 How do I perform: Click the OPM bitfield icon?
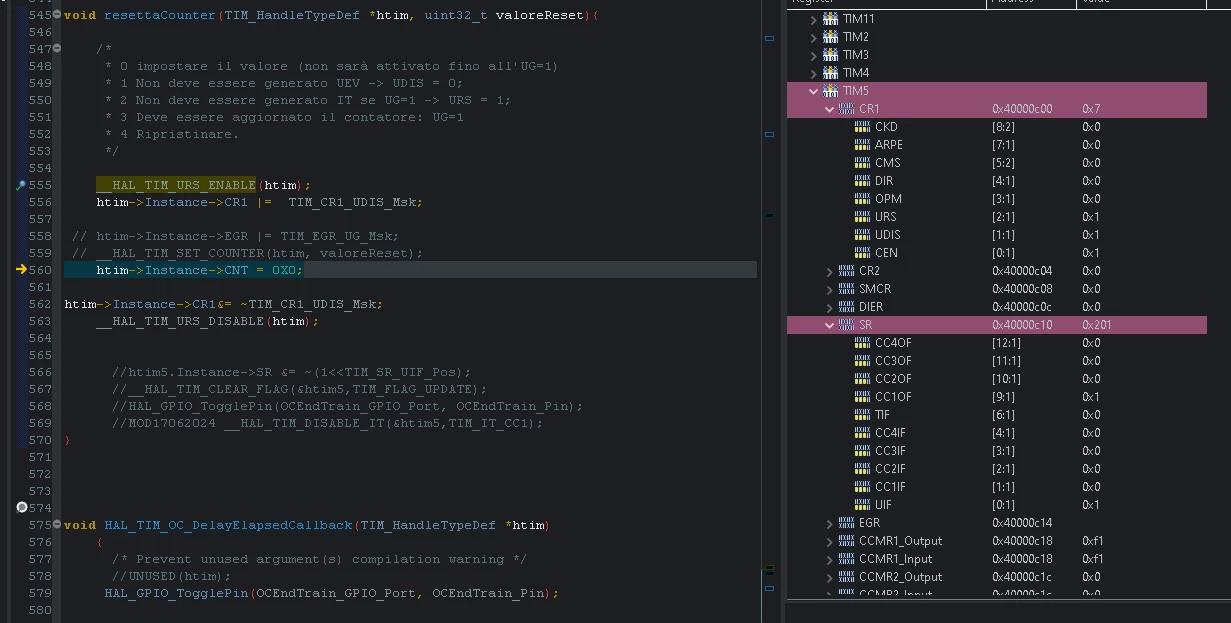click(862, 199)
